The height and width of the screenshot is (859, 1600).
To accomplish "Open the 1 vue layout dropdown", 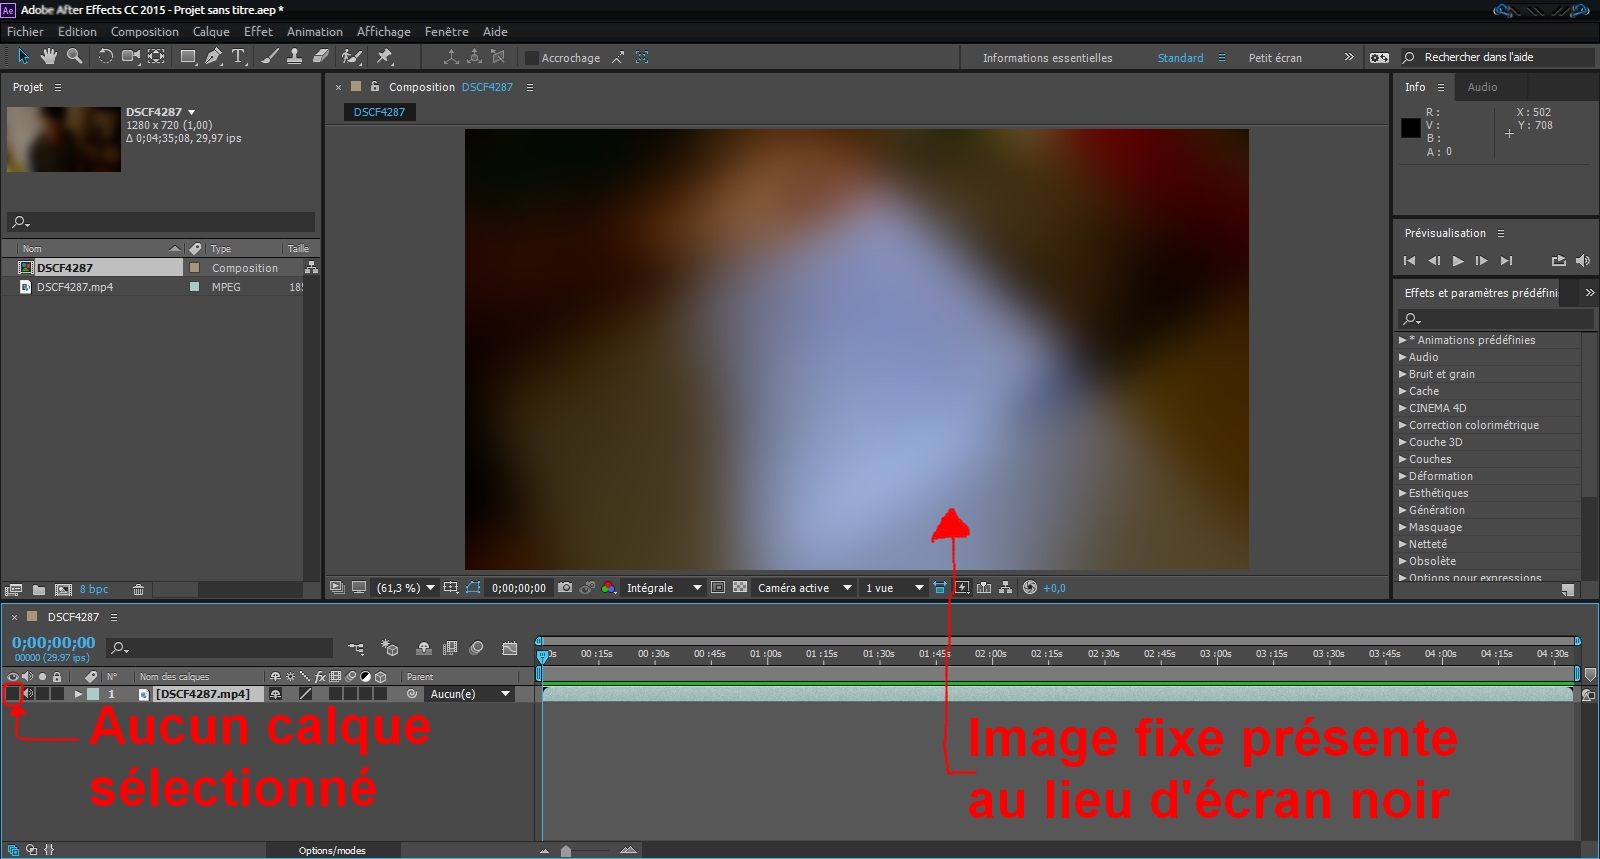I will pyautogui.click(x=894, y=588).
